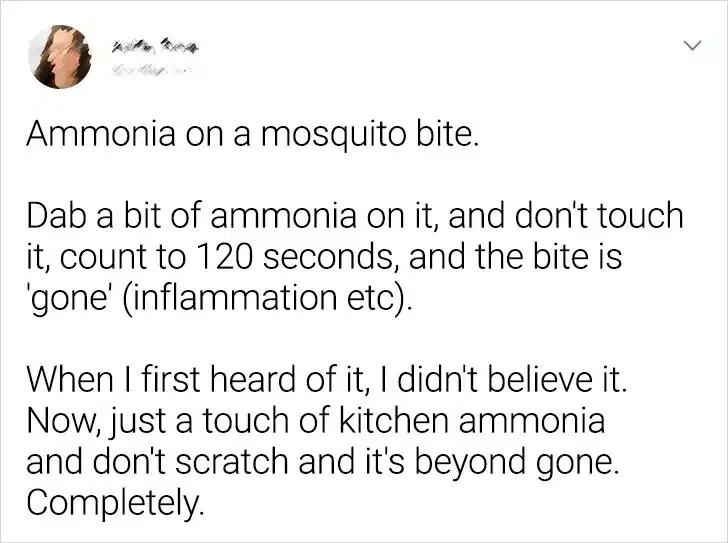Click the word "seconds," in the tweet
728x543 pixels.
(x=332, y=257)
